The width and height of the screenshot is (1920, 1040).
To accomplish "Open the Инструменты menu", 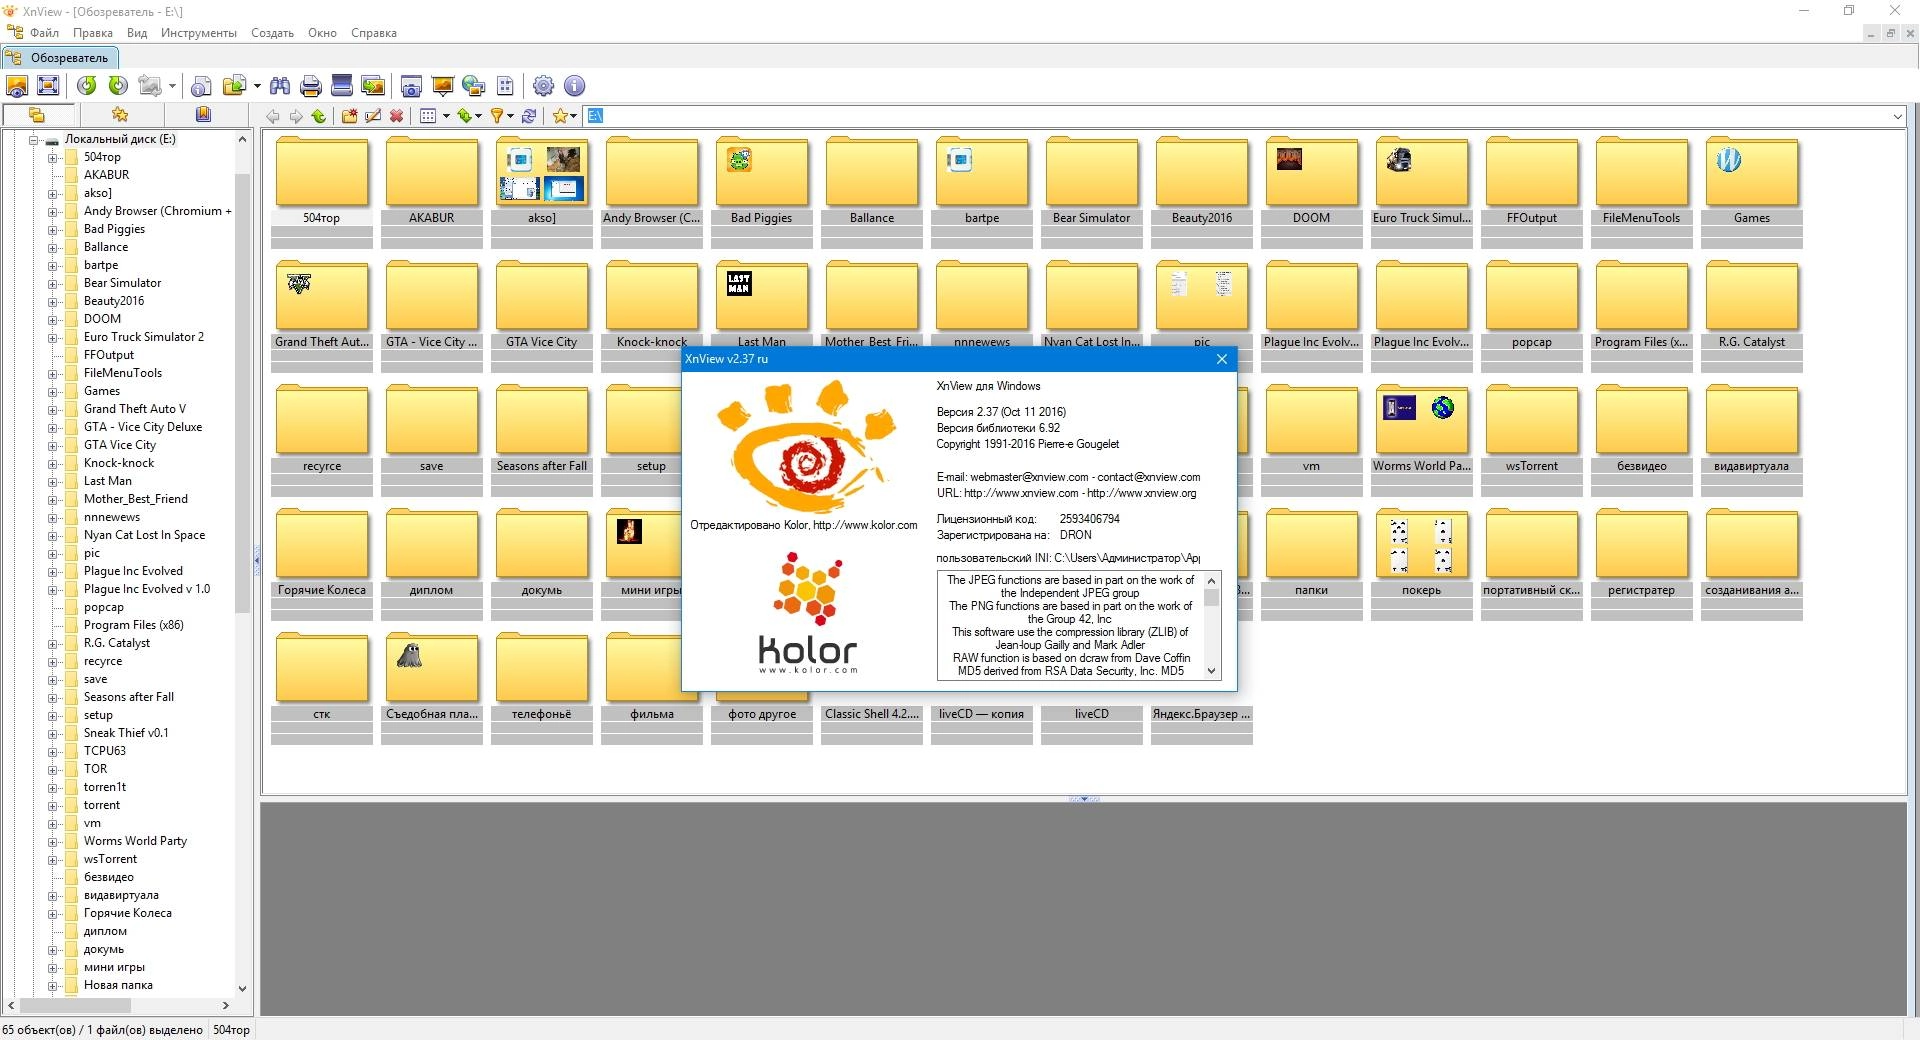I will coord(199,33).
